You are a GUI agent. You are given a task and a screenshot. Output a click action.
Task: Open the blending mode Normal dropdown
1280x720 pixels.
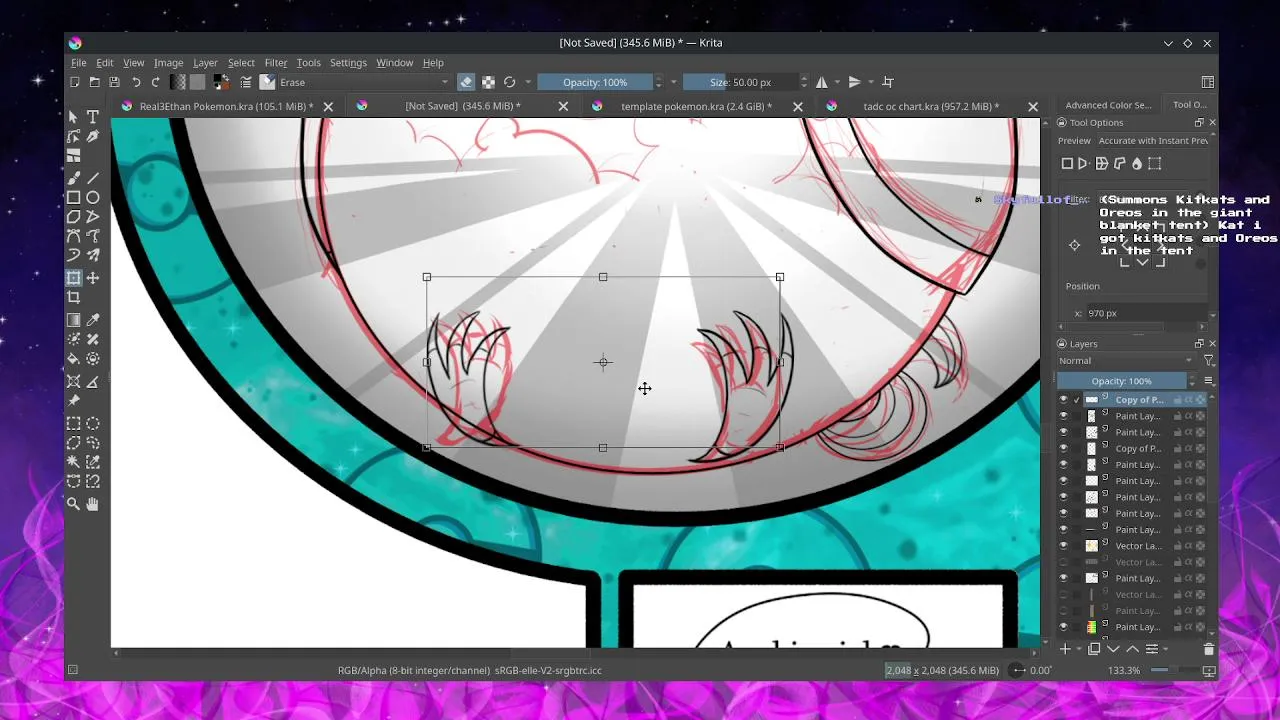click(x=1125, y=361)
